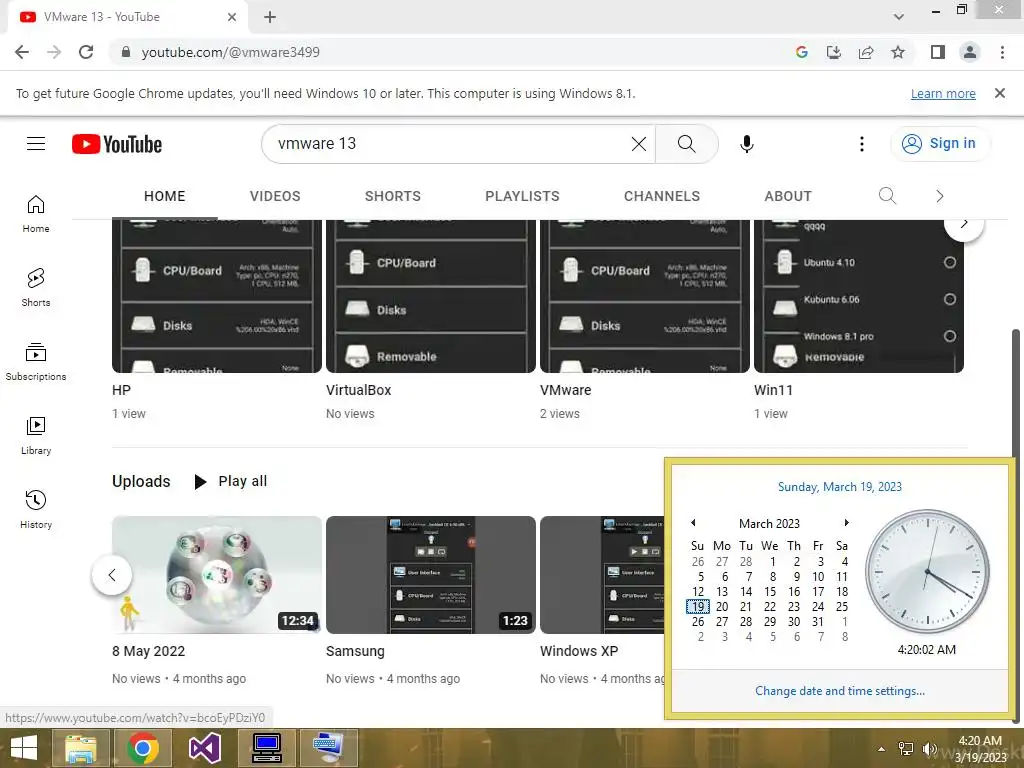Open a new browser tab
The height and width of the screenshot is (768, 1024).
coord(270,17)
